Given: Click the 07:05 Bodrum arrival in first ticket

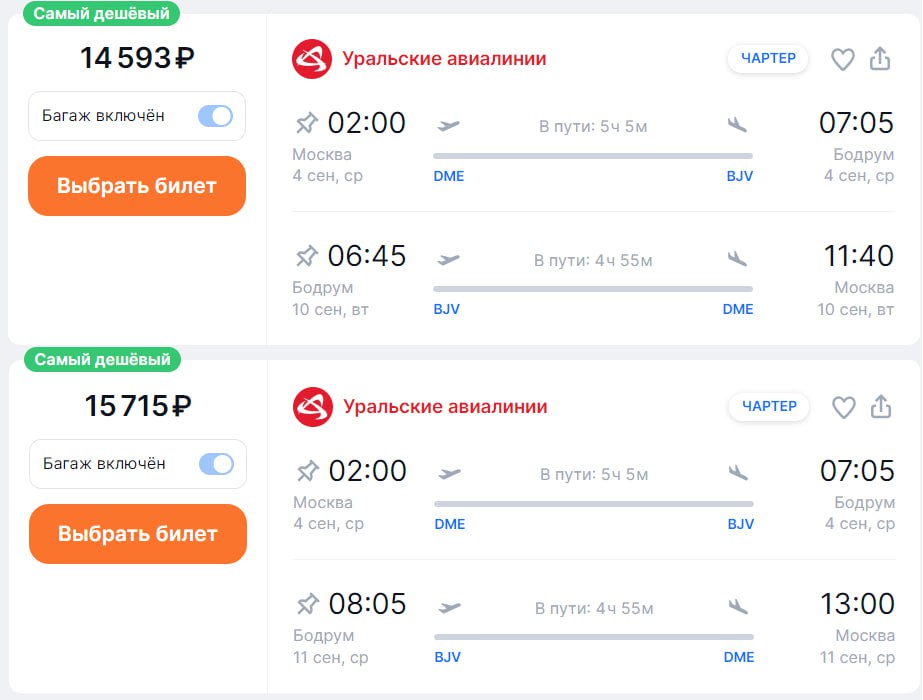Looking at the screenshot, I should point(856,123).
